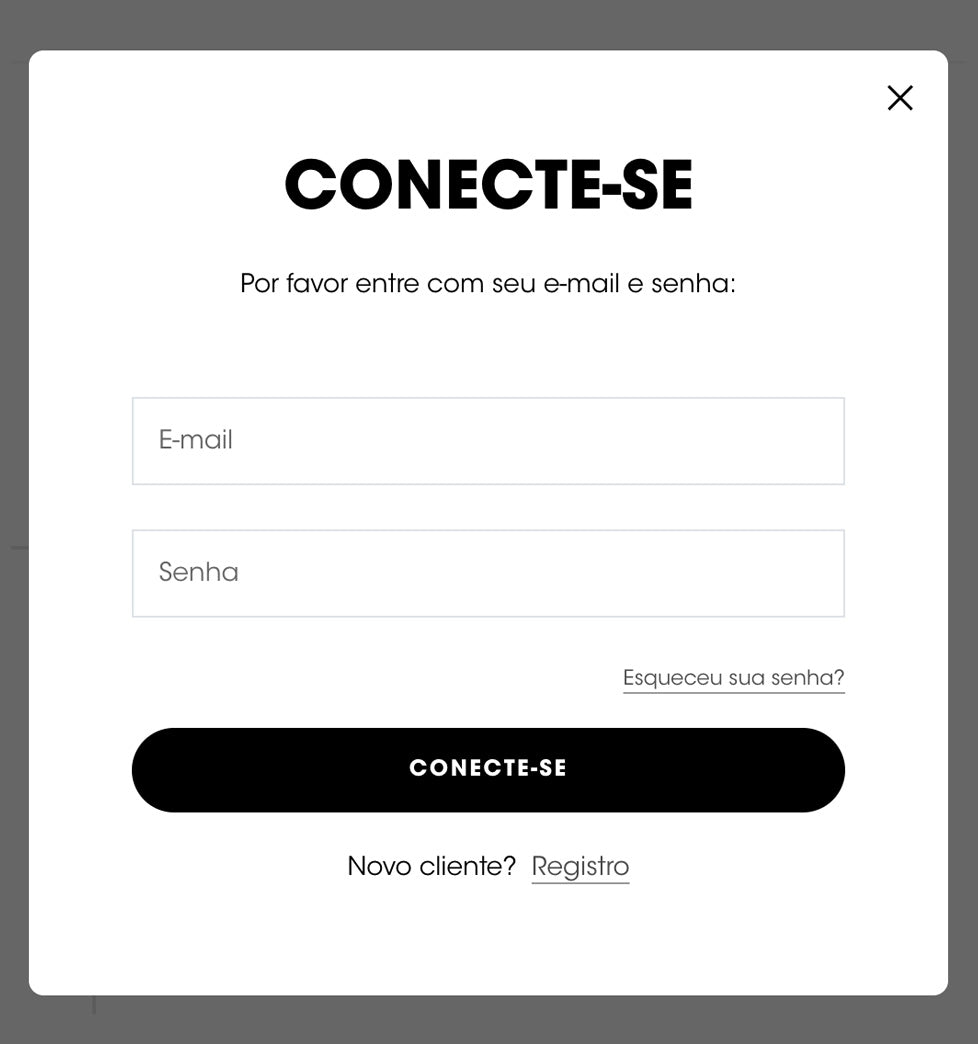This screenshot has width=978, height=1044.
Task: Click the underlined Registro text
Action: click(x=580, y=866)
